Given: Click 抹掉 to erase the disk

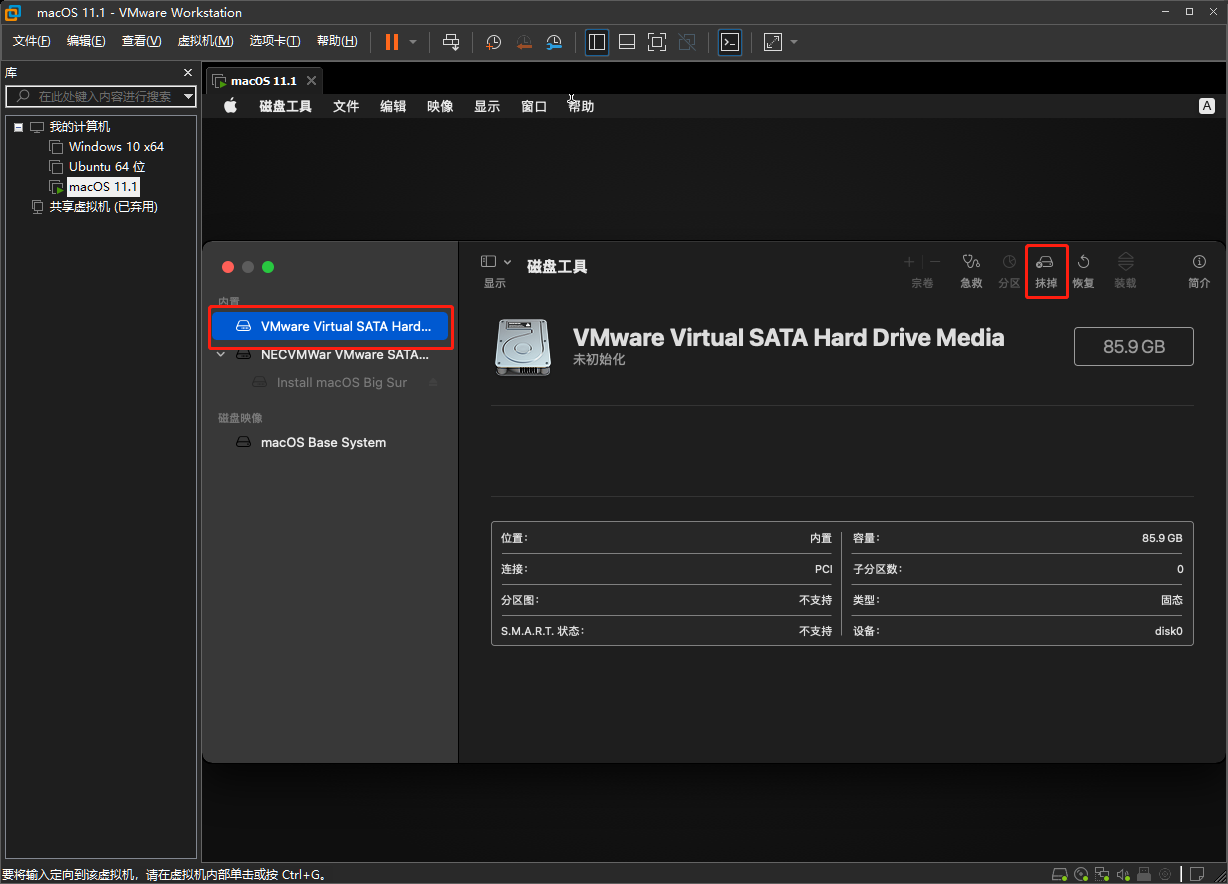Looking at the screenshot, I should tap(1046, 271).
